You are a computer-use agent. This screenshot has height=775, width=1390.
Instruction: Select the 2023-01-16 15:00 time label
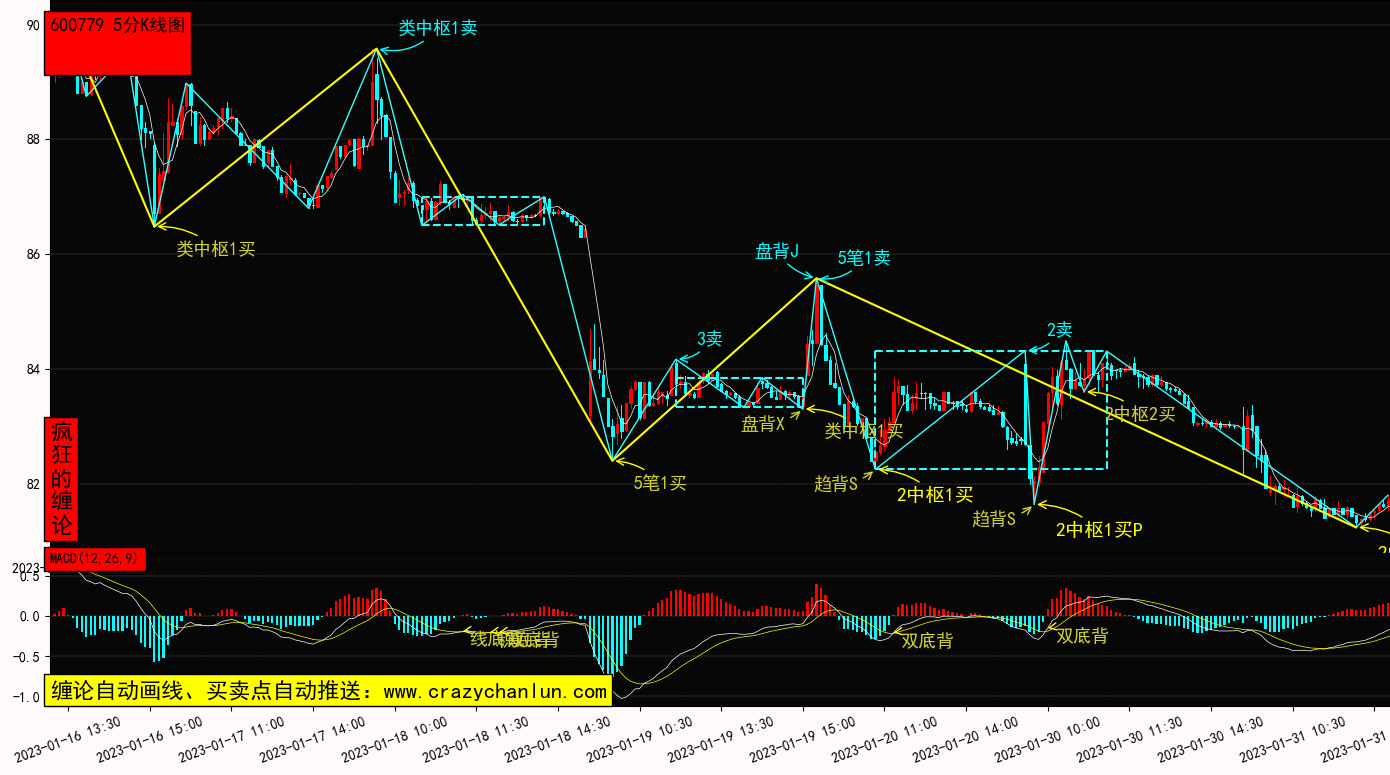pos(150,738)
